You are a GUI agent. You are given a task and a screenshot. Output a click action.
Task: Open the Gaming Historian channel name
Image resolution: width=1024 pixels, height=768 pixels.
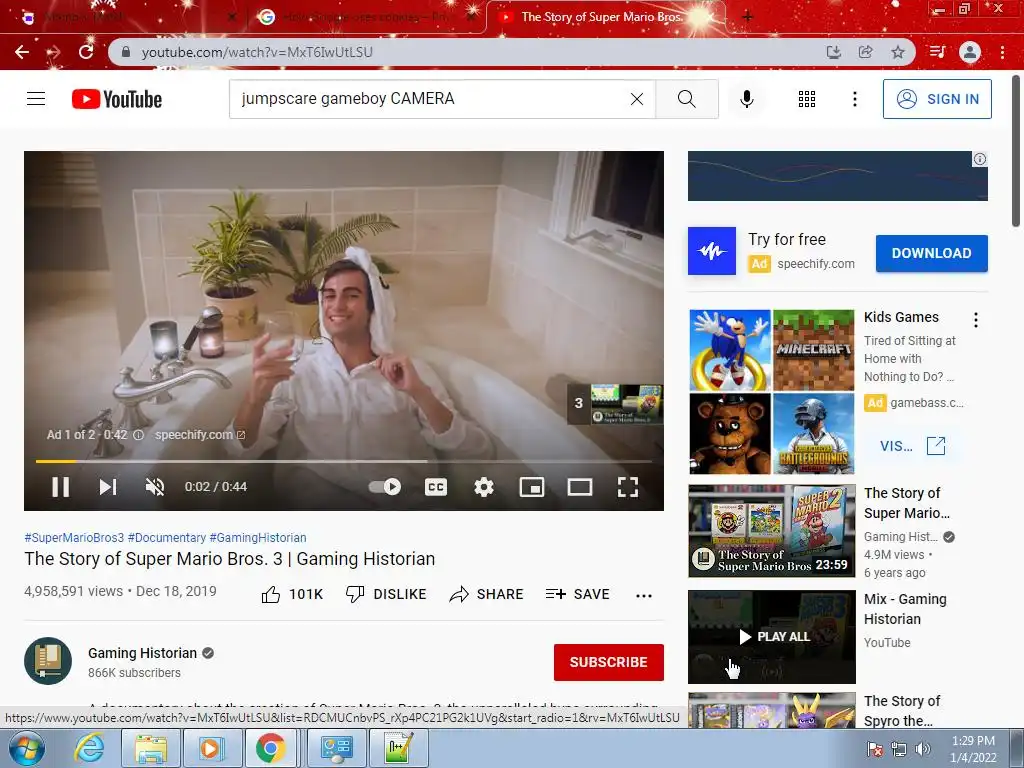coord(142,653)
